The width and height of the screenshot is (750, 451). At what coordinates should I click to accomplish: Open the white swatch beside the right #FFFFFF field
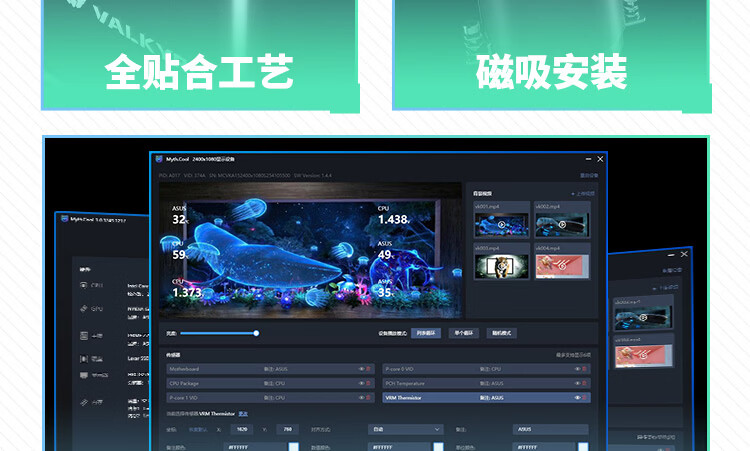pos(583,447)
